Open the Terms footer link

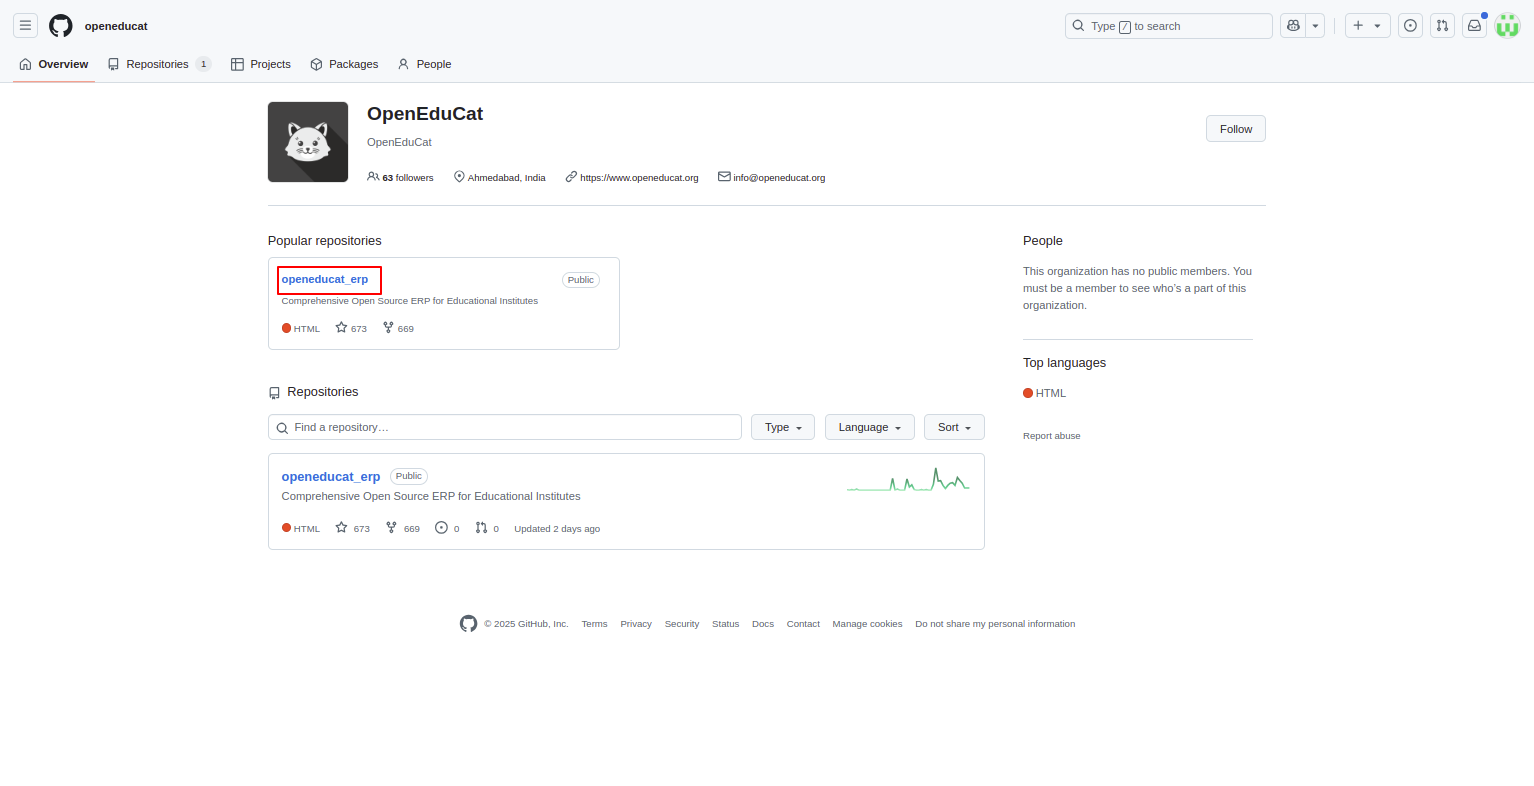coord(594,624)
